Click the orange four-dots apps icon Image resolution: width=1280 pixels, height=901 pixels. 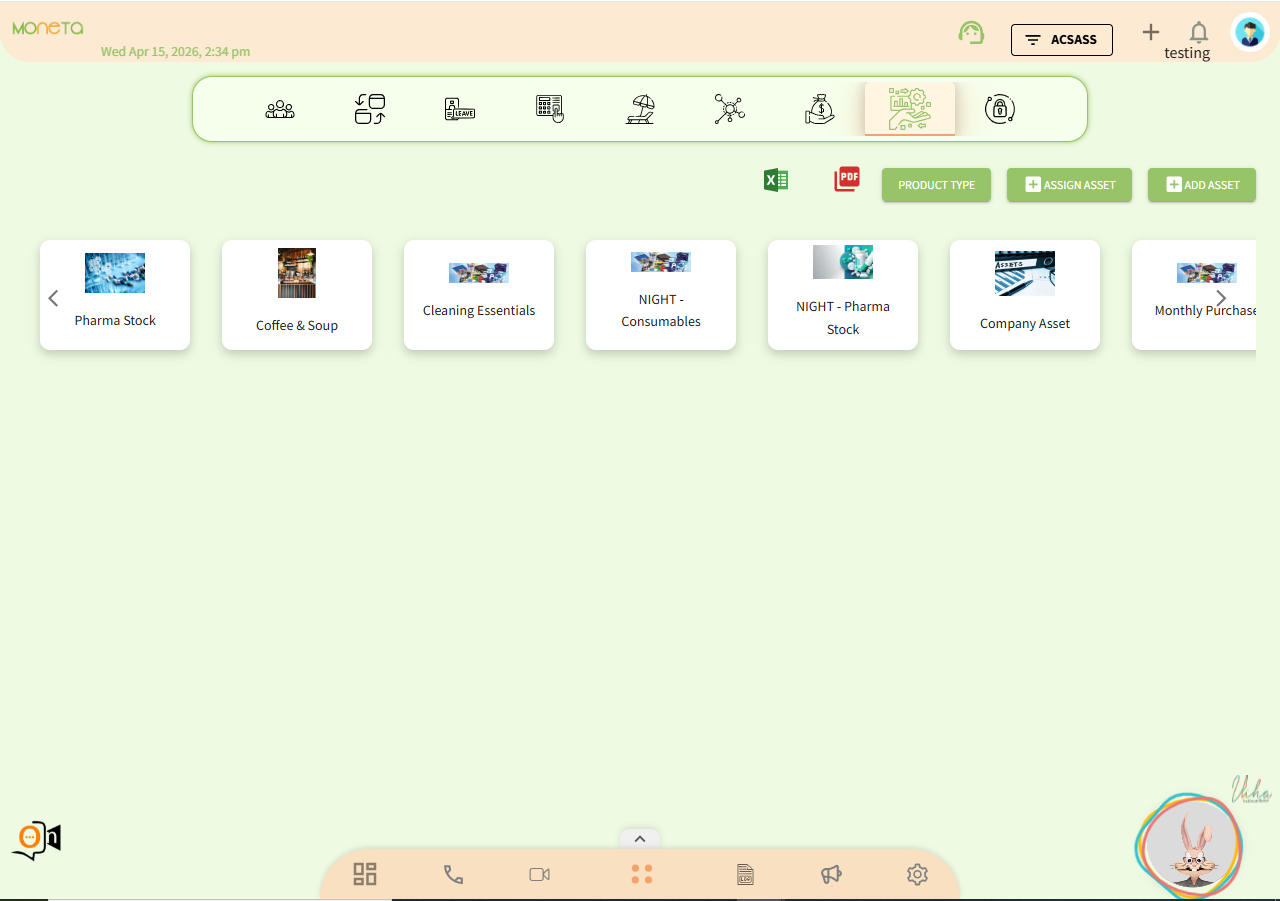642,874
